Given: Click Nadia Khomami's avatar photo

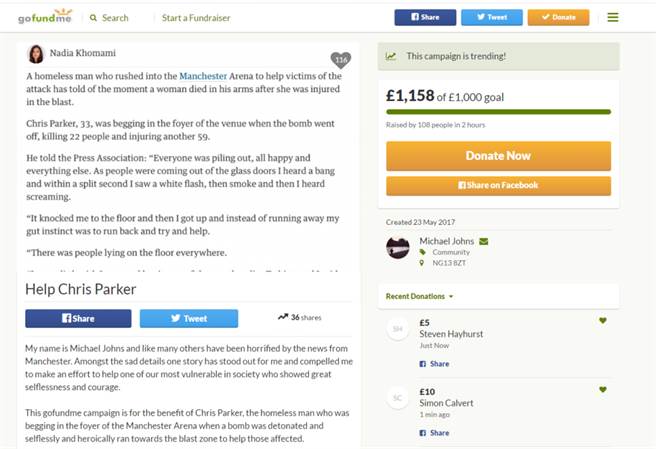Looking at the screenshot, I should tap(36, 54).
